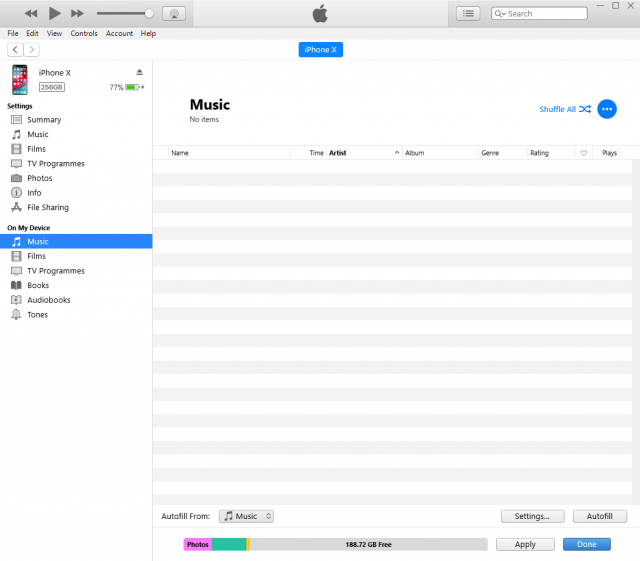This screenshot has height=561, width=640.
Task: Click the iPhone X device button
Action: 320,50
